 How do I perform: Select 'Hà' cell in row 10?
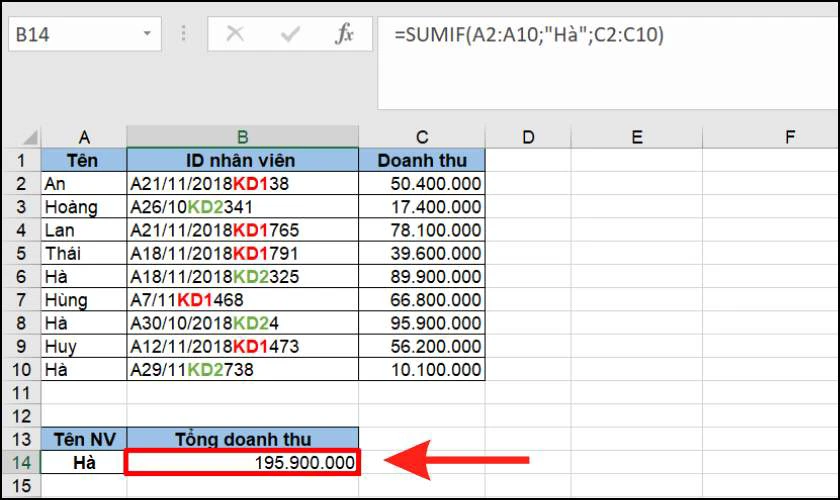(84, 369)
